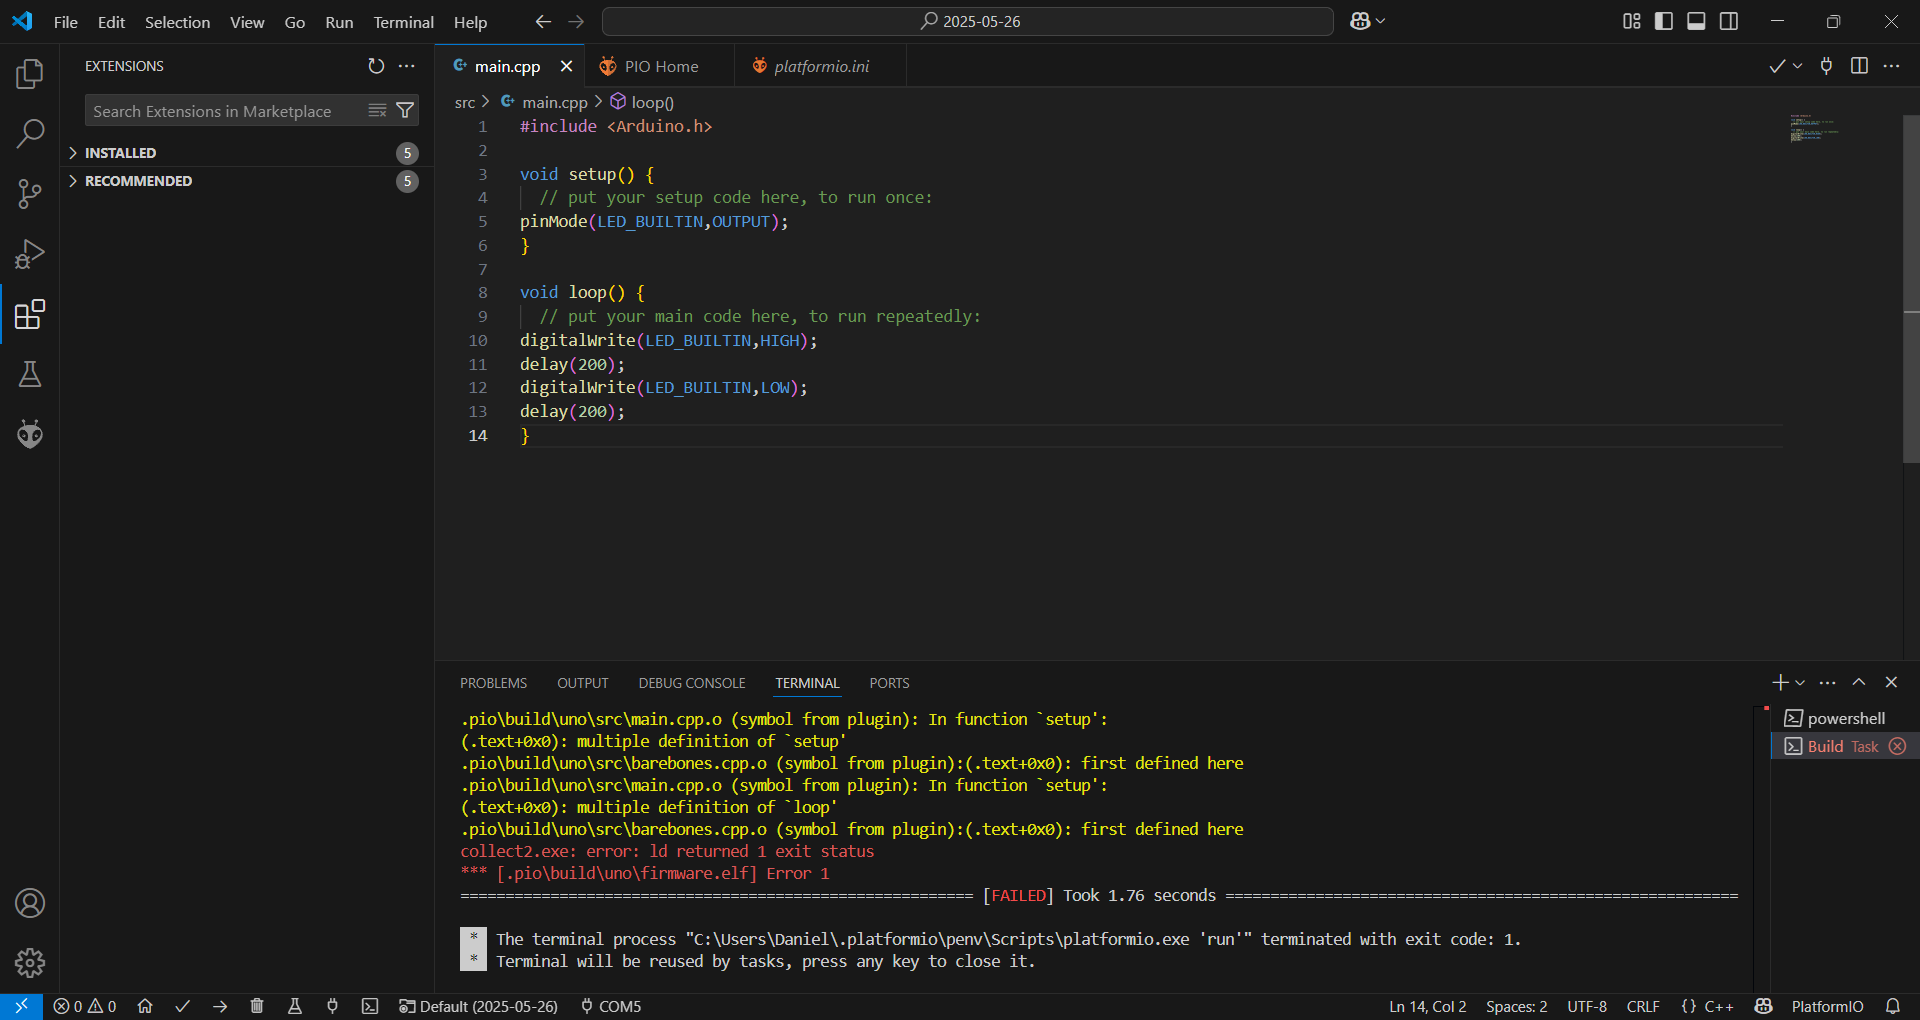The height and width of the screenshot is (1020, 1920).
Task: Filter extensions with the funnel icon
Action: [x=405, y=110]
